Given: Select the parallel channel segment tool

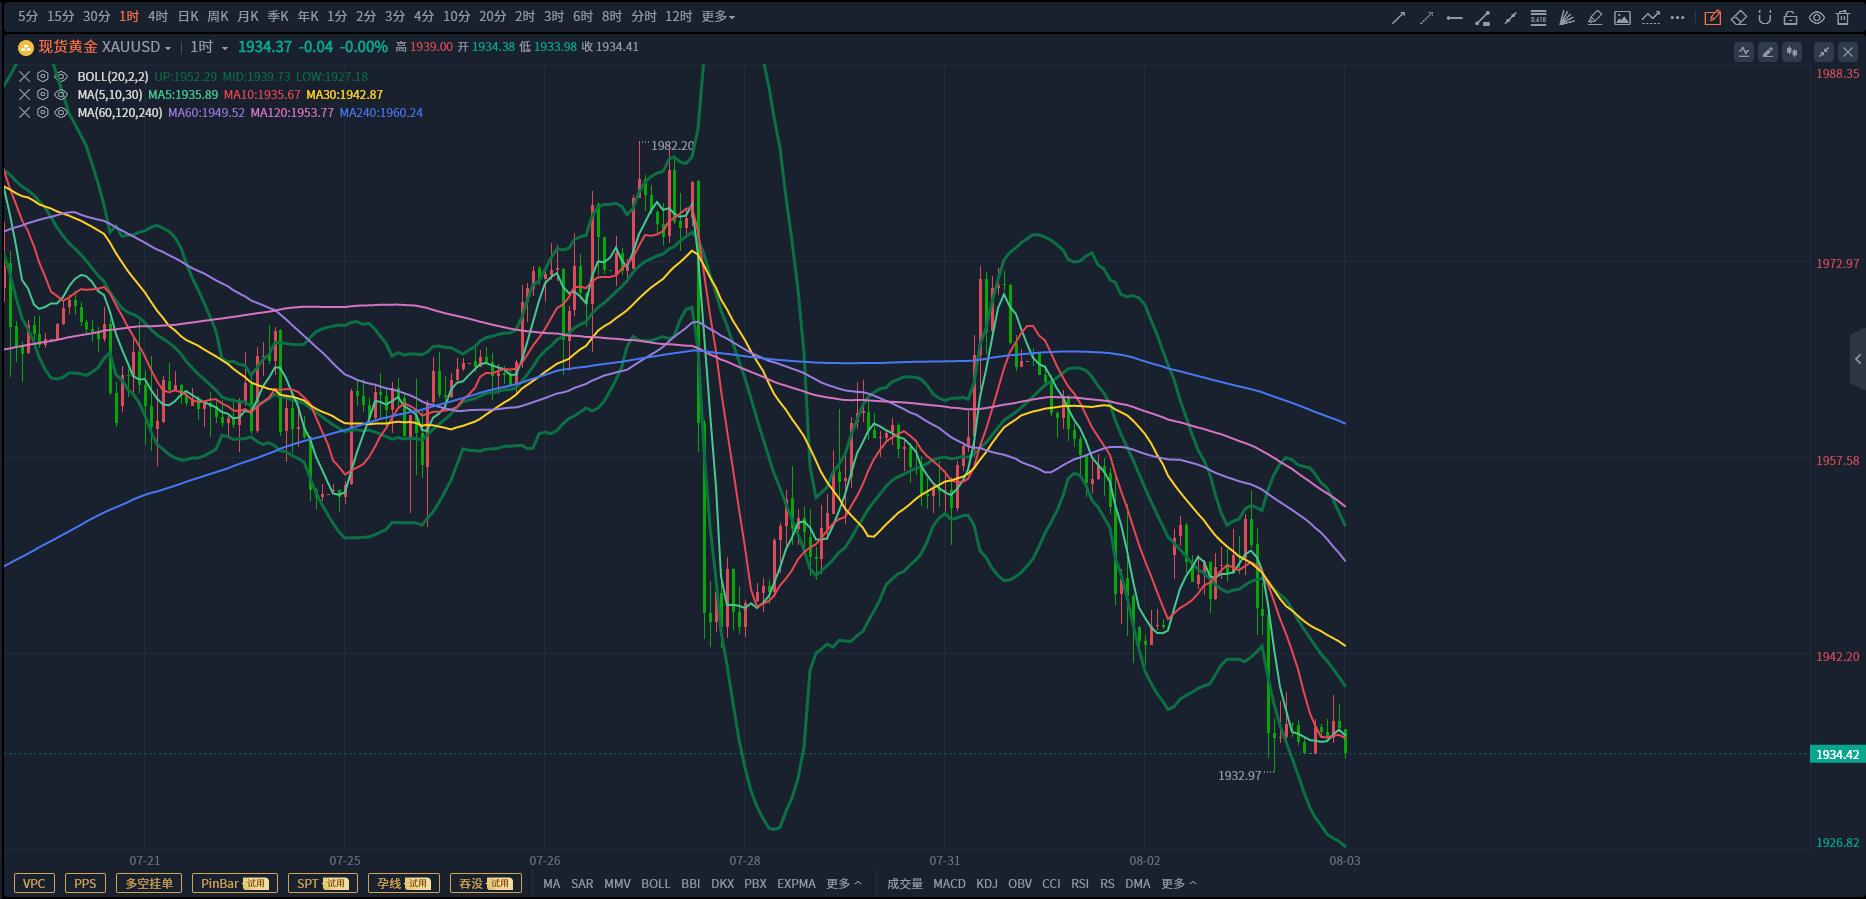Looking at the screenshot, I should tap(1511, 17).
